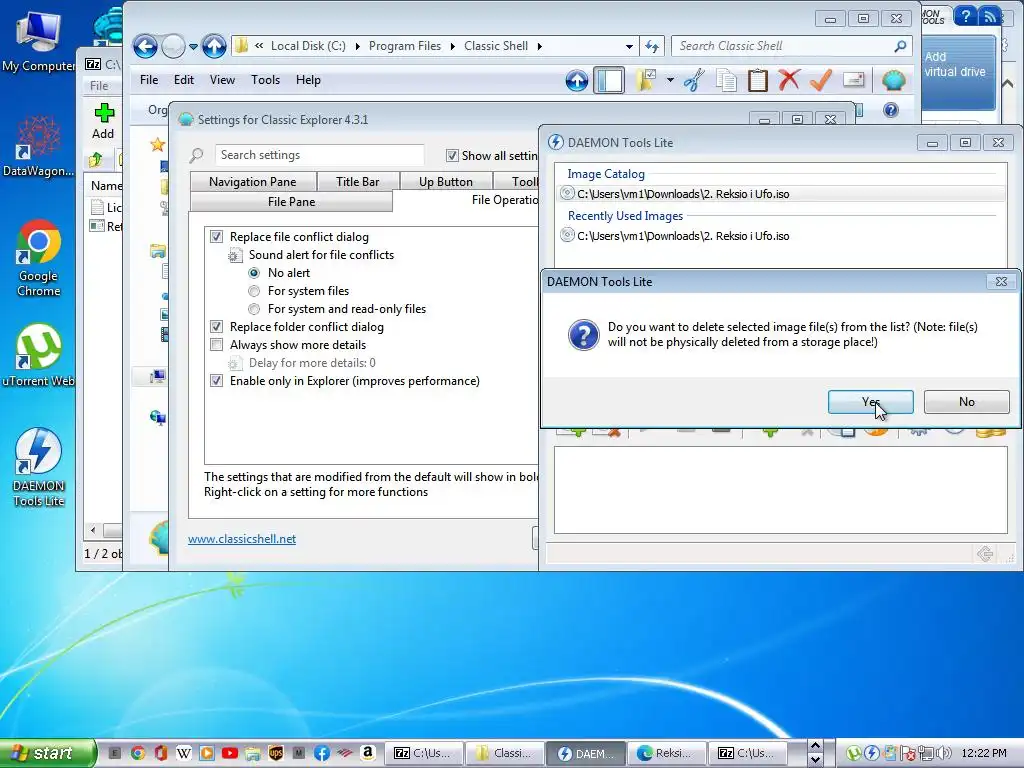This screenshot has height=768, width=1024.
Task: Click the scissors Cut icon
Action: 694,80
